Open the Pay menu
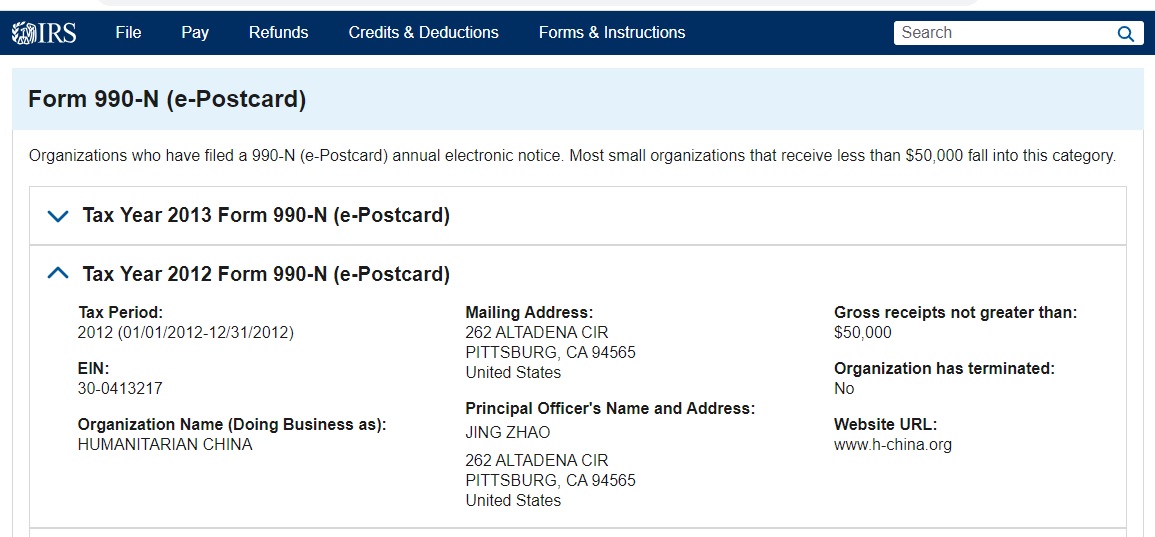Screen dimensions: 1155x537 pyautogui.click(x=195, y=33)
